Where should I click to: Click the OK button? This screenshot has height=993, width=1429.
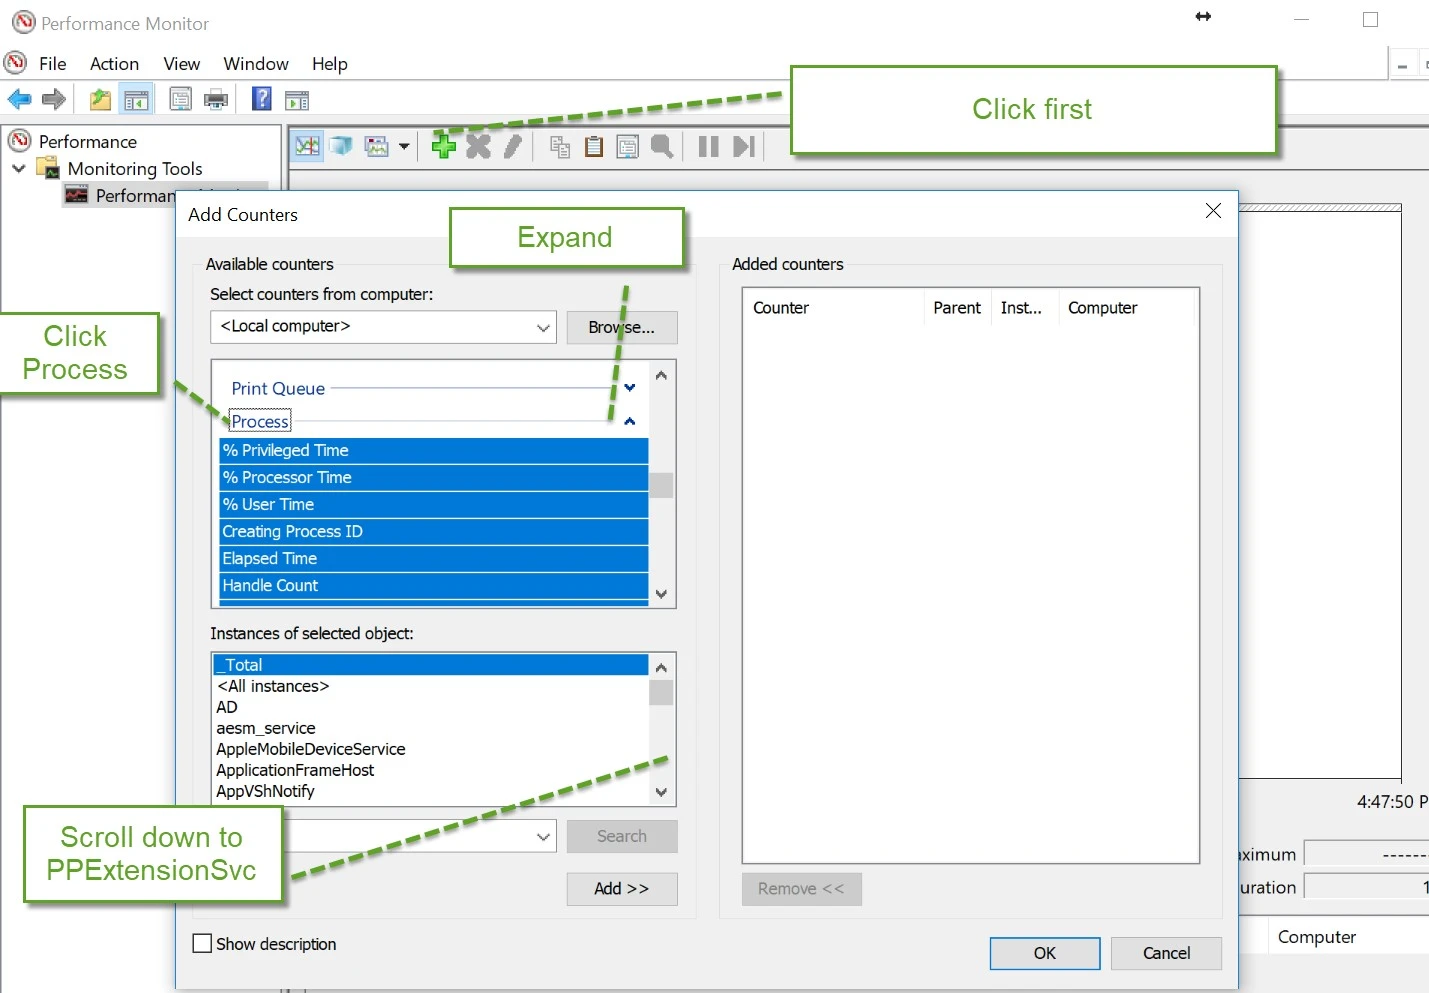(x=1044, y=953)
